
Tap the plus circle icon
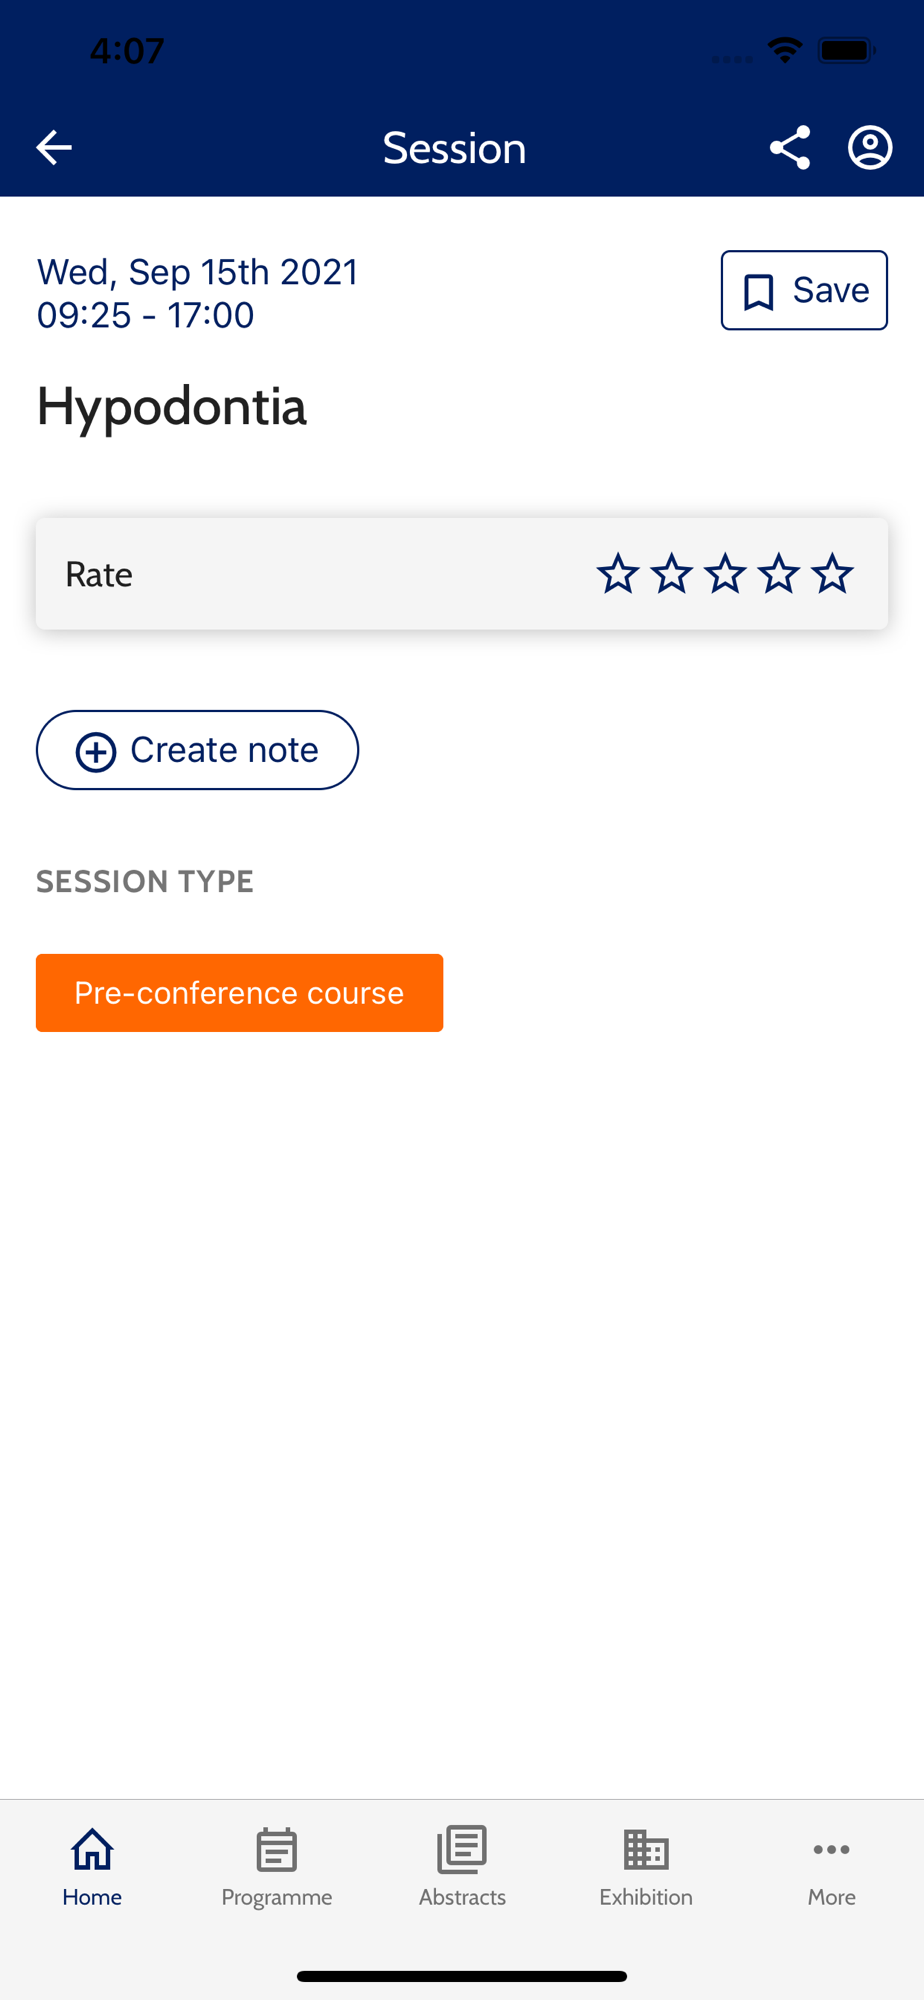pyautogui.click(x=96, y=751)
